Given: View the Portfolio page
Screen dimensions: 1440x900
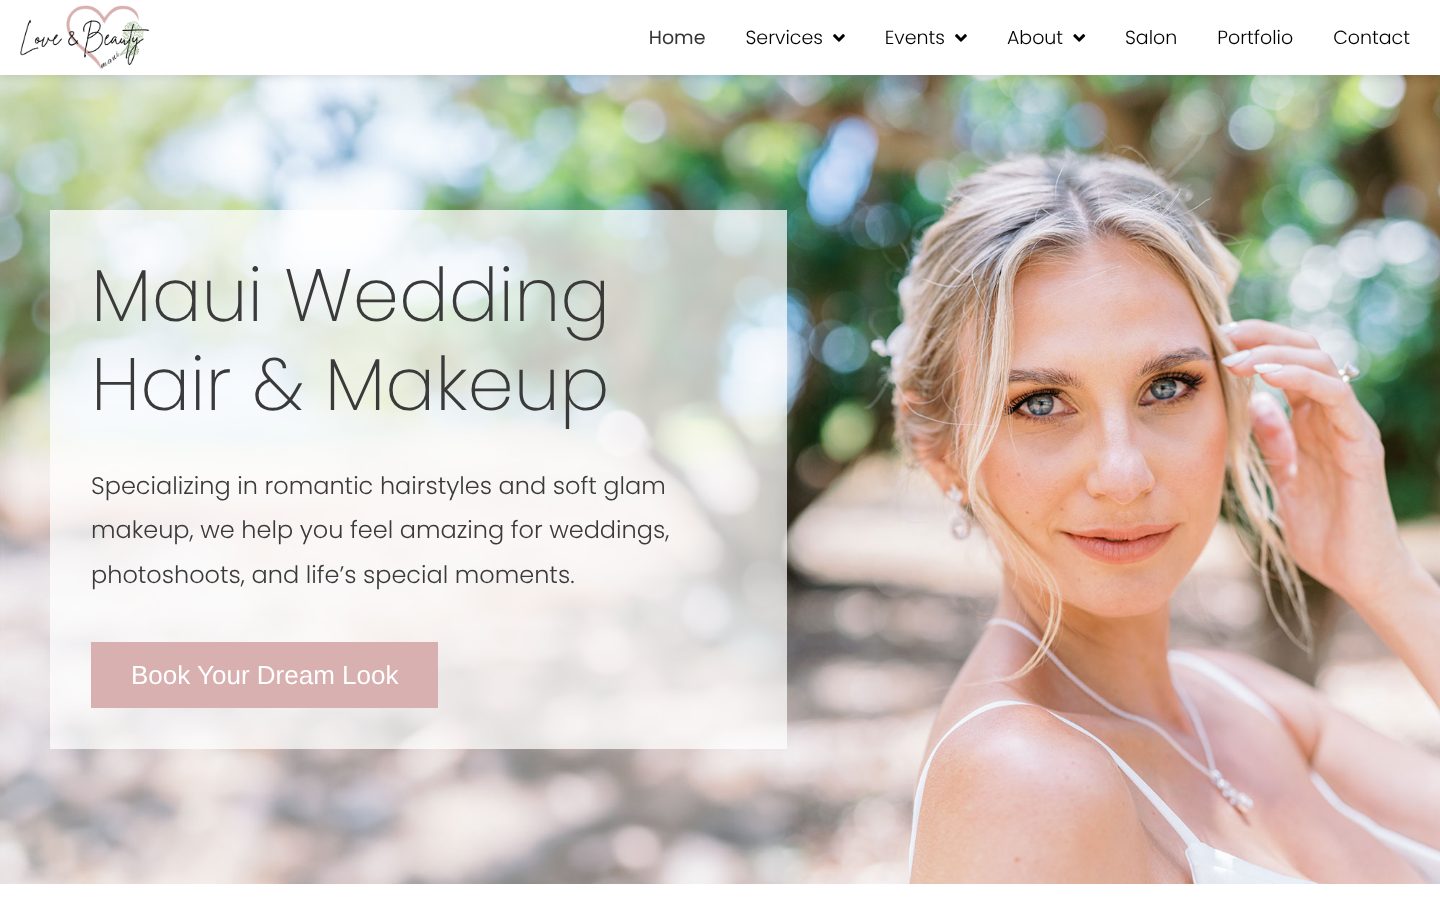Looking at the screenshot, I should pos(1255,37).
